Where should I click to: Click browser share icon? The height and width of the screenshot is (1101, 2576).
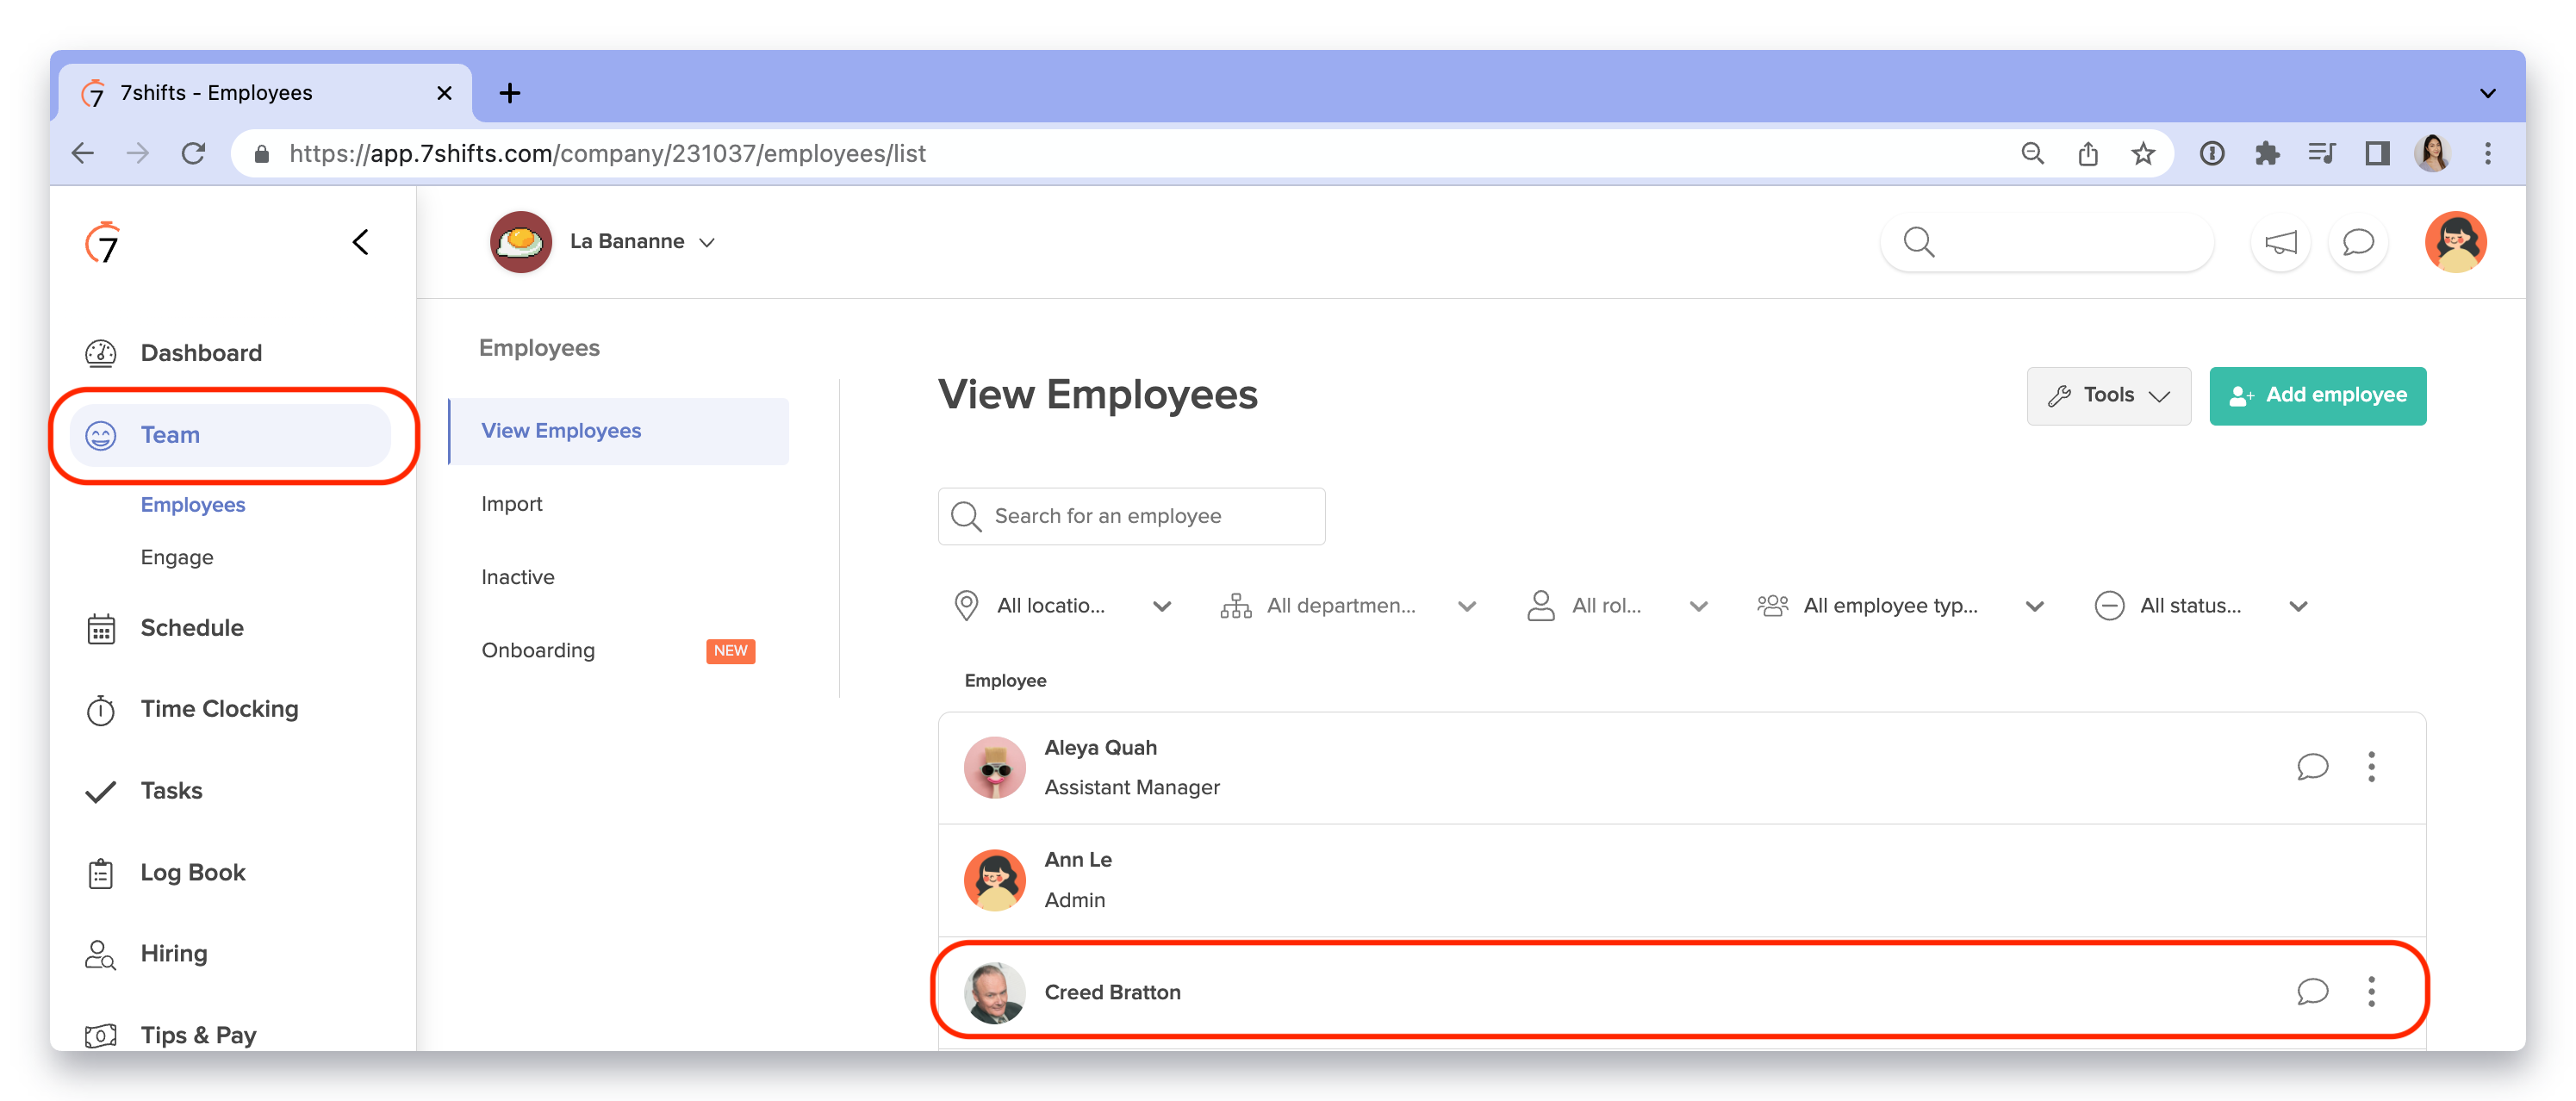point(2088,153)
